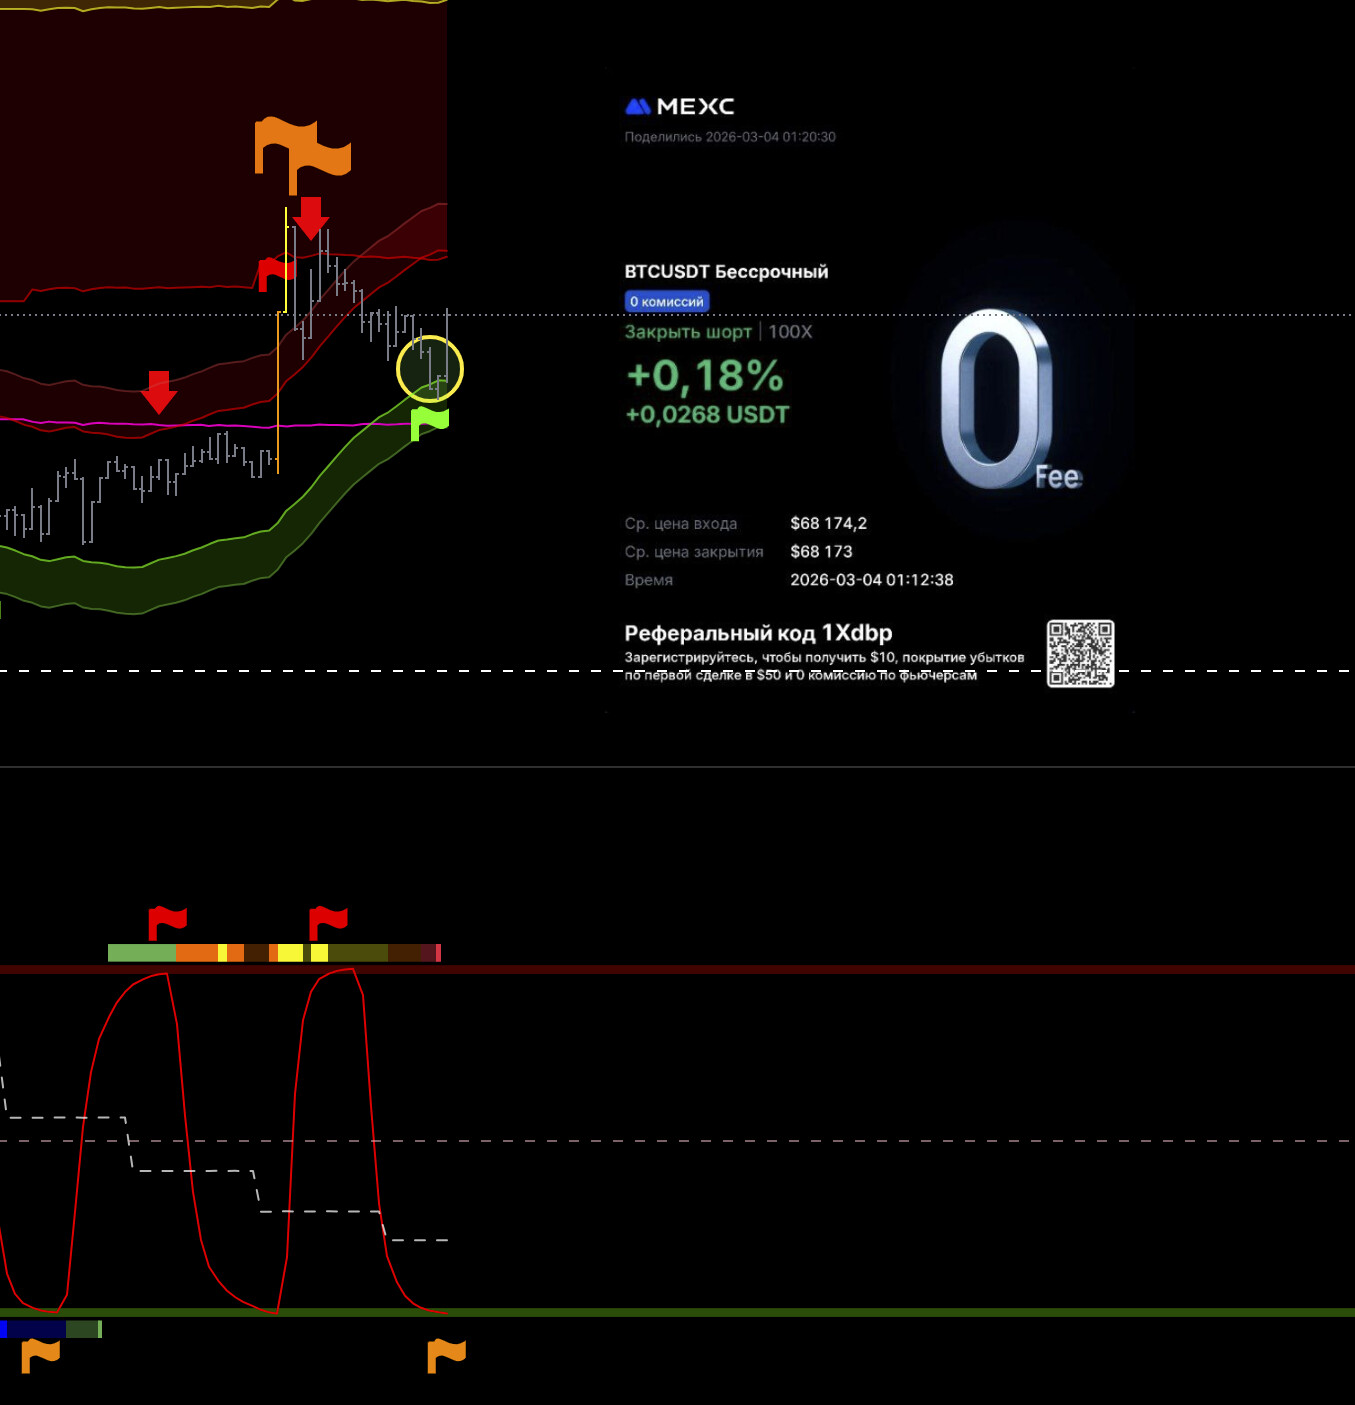Click the "Закрыть шорт" label
The width and height of the screenshot is (1355, 1405).
(x=688, y=332)
